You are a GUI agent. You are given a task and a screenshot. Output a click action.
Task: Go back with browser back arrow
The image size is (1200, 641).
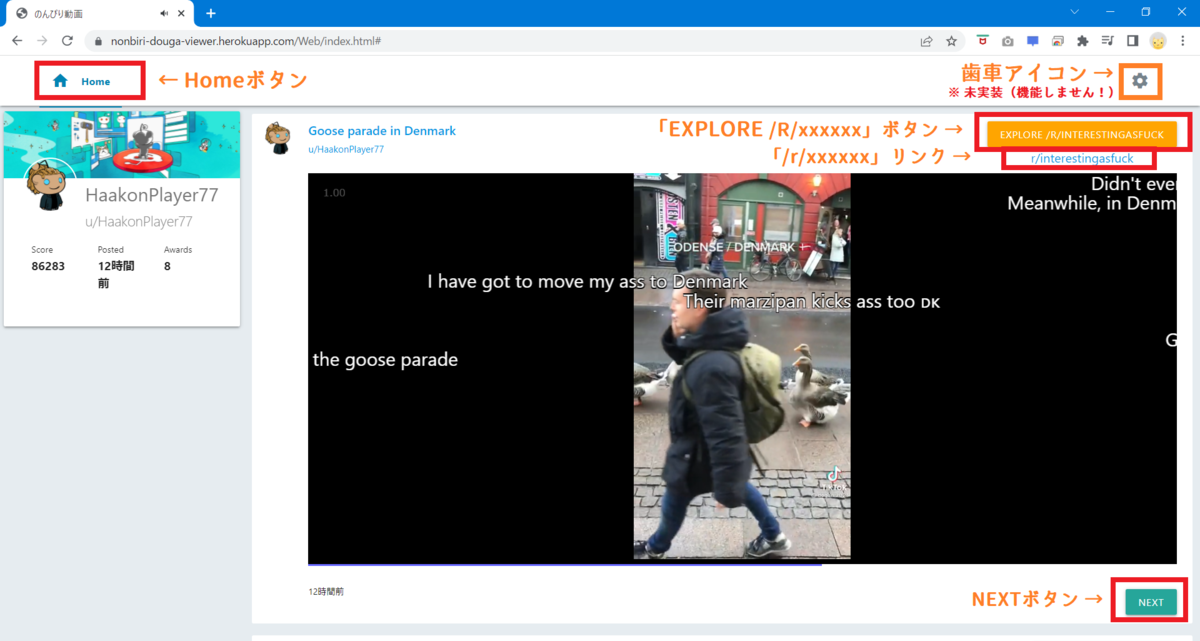17,41
